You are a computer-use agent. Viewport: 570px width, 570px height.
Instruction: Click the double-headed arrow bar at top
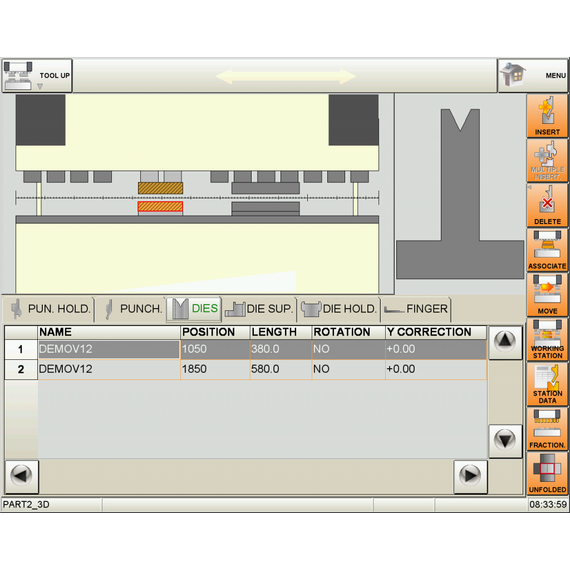[286, 77]
